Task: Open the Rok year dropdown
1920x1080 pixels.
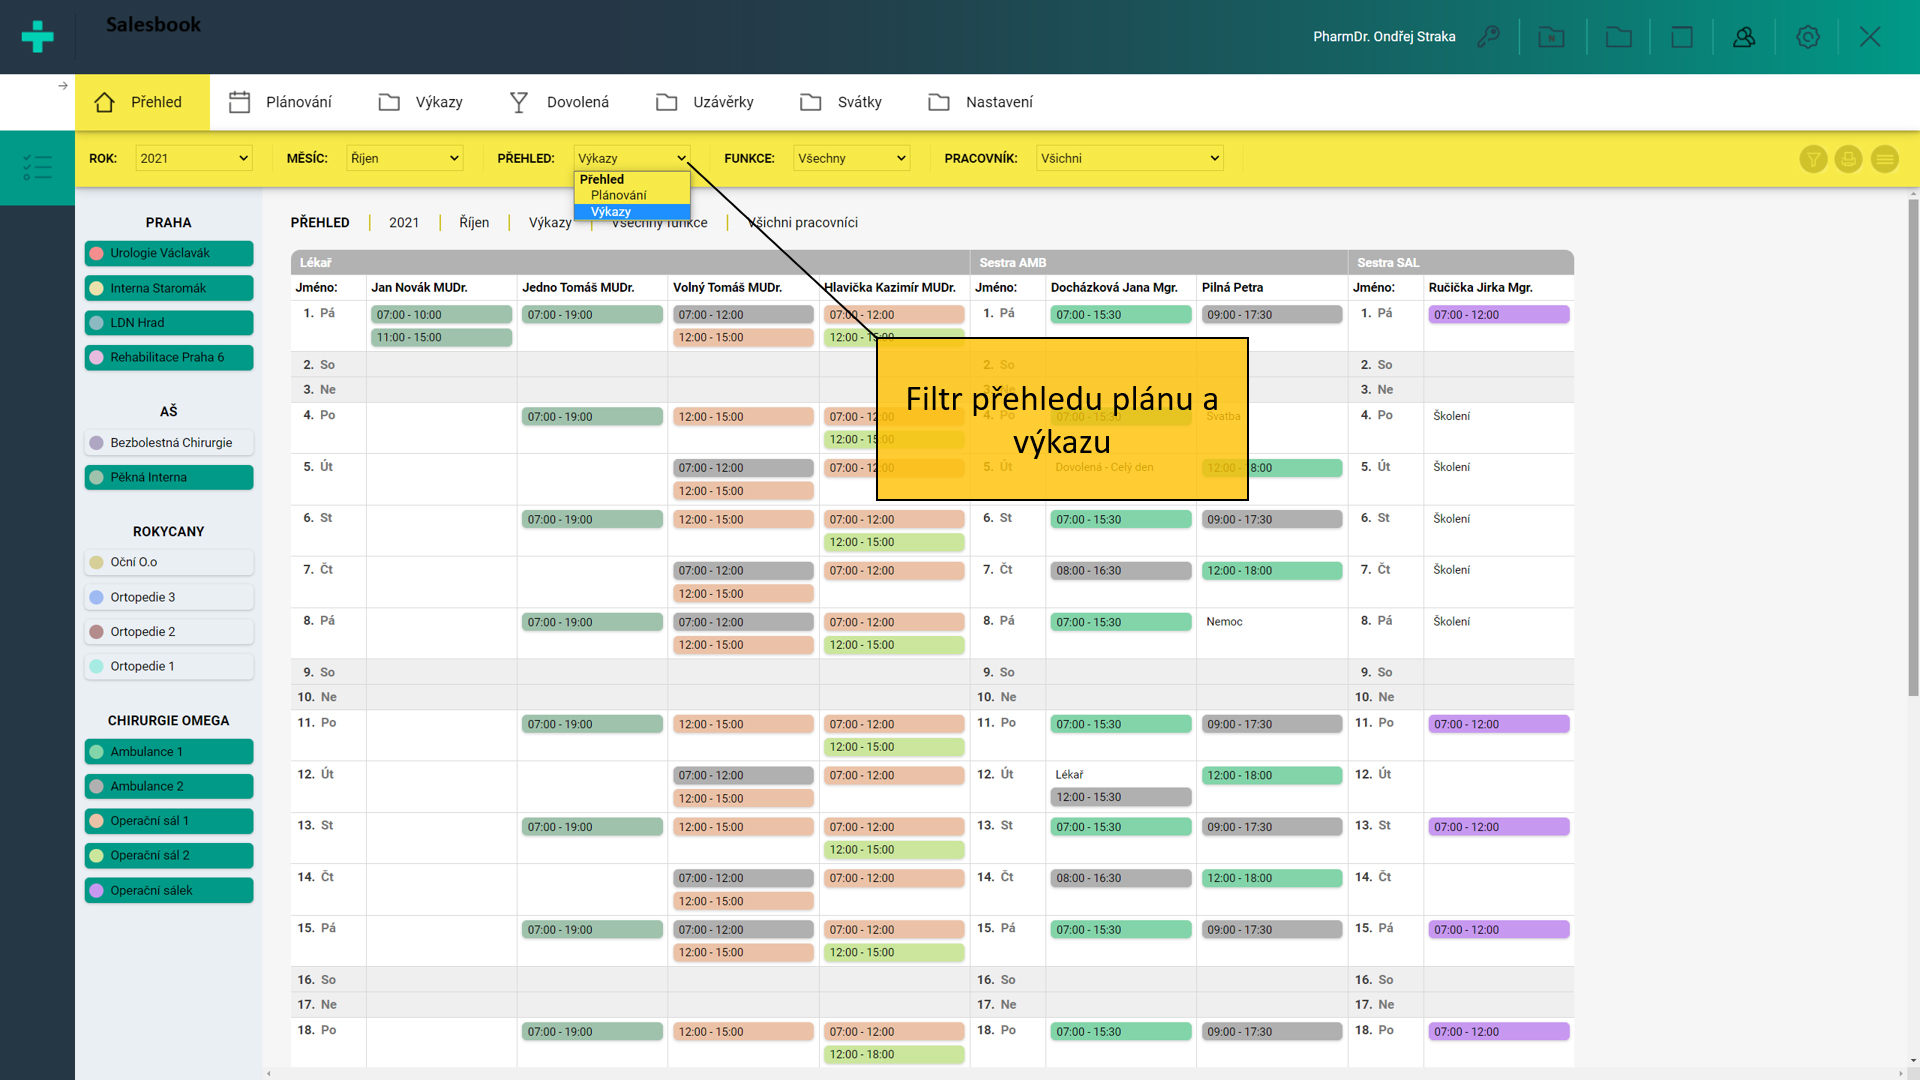Action: [194, 158]
